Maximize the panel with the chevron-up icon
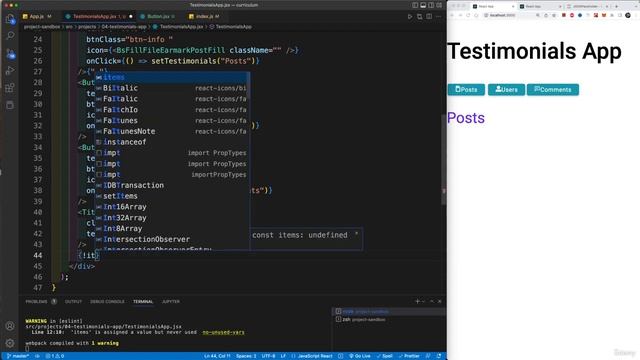This screenshot has height=360, width=640. (432, 301)
